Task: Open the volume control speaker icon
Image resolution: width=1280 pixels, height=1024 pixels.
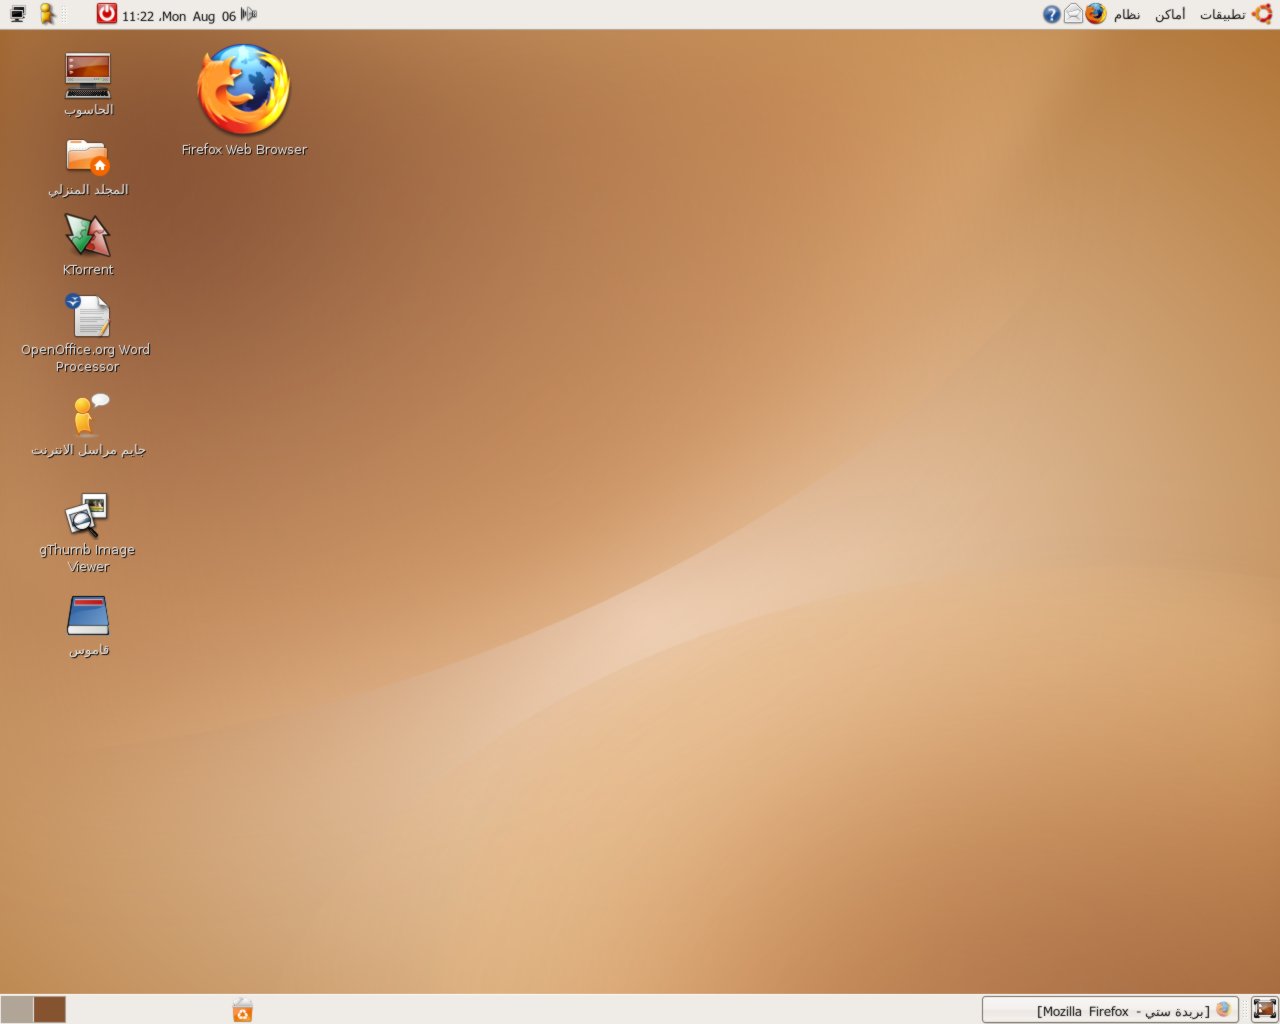Action: click(249, 14)
